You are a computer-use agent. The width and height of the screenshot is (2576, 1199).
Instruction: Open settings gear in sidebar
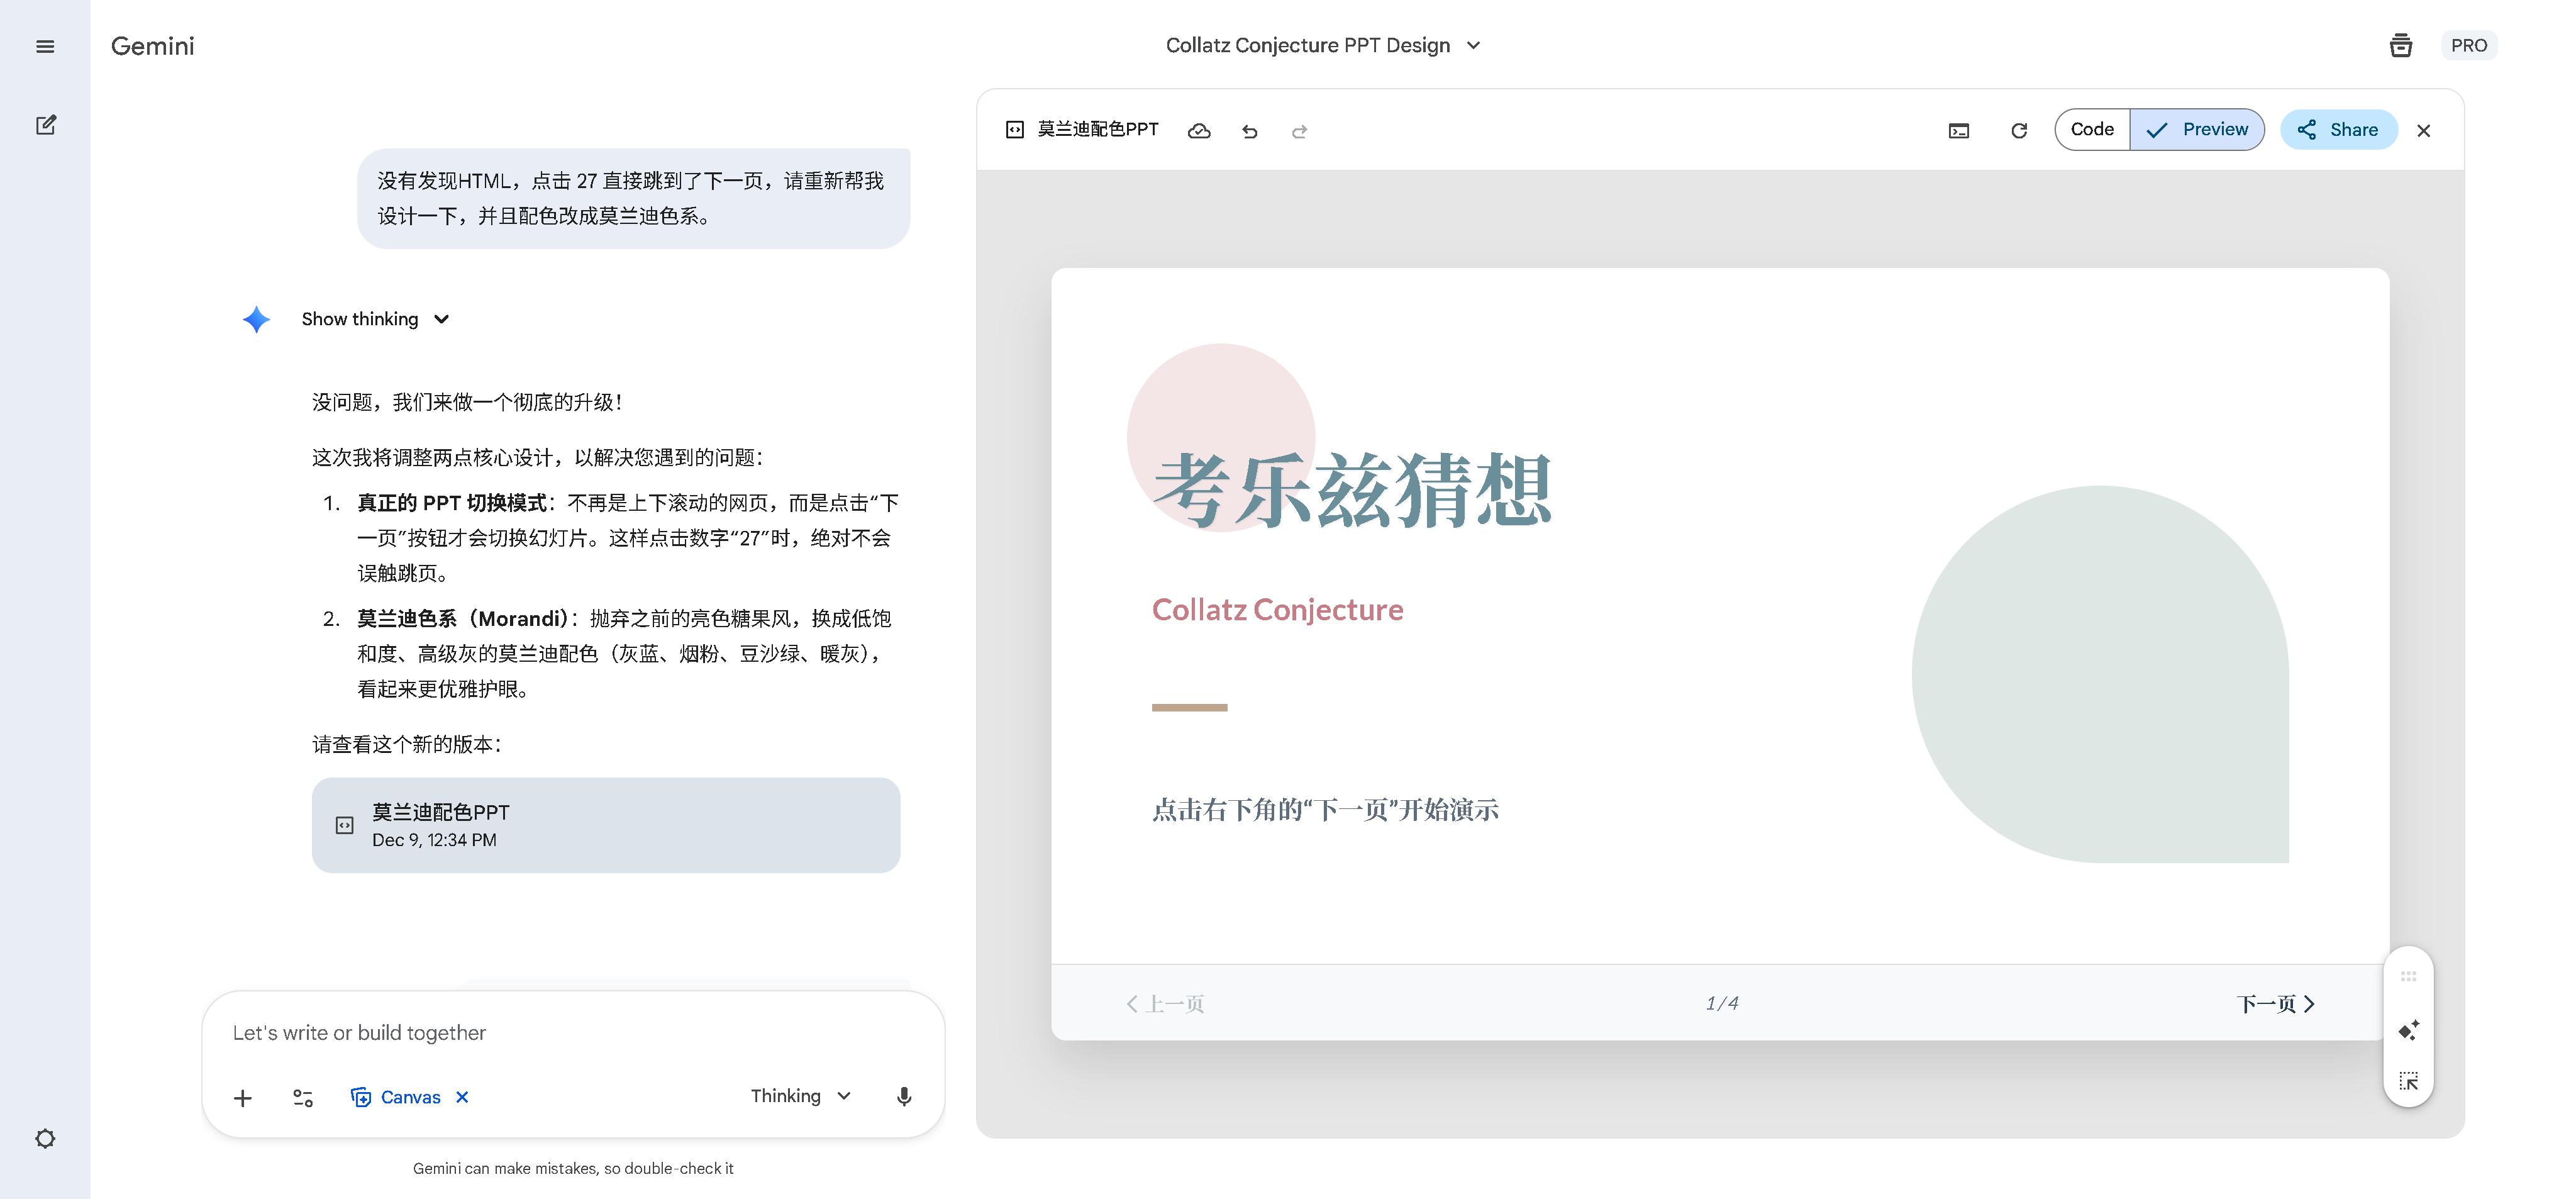click(45, 1138)
